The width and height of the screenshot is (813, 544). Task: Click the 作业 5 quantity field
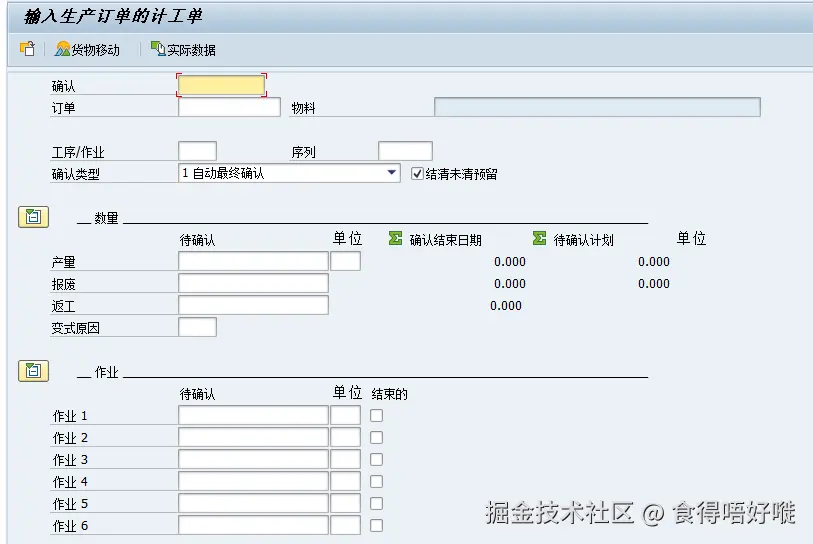click(x=254, y=503)
